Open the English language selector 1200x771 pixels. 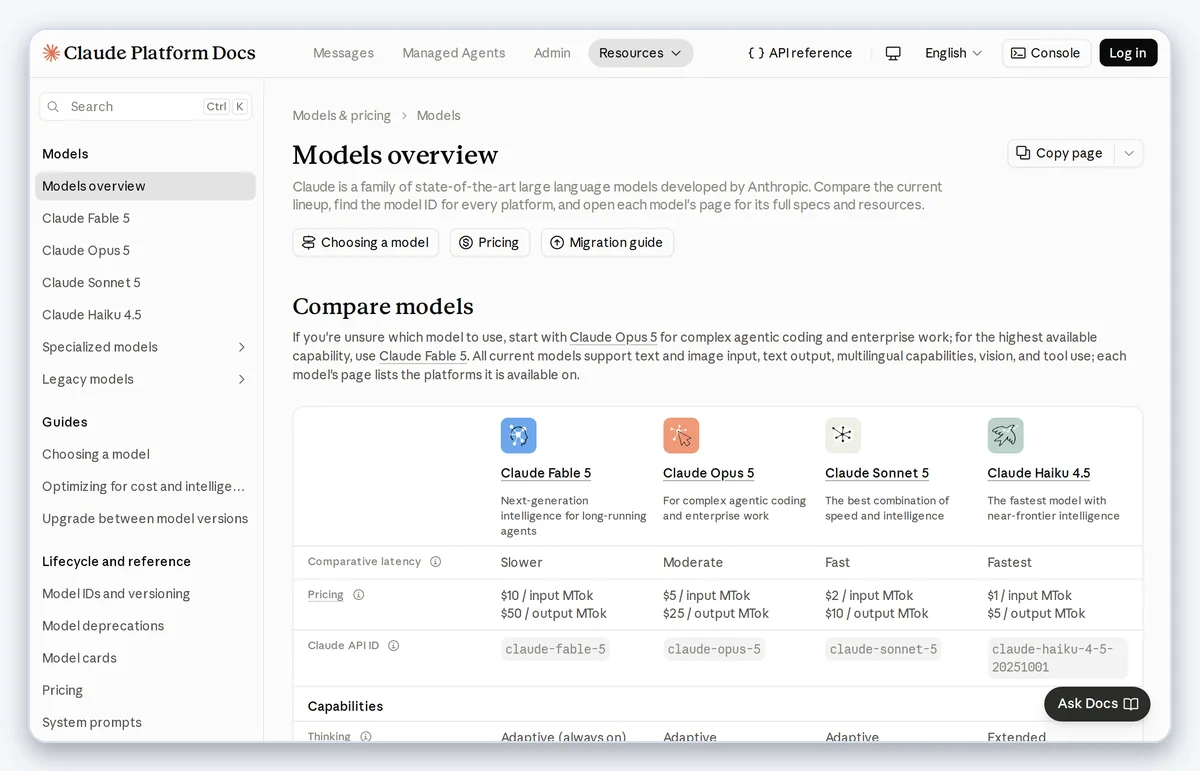pyautogui.click(x=953, y=53)
